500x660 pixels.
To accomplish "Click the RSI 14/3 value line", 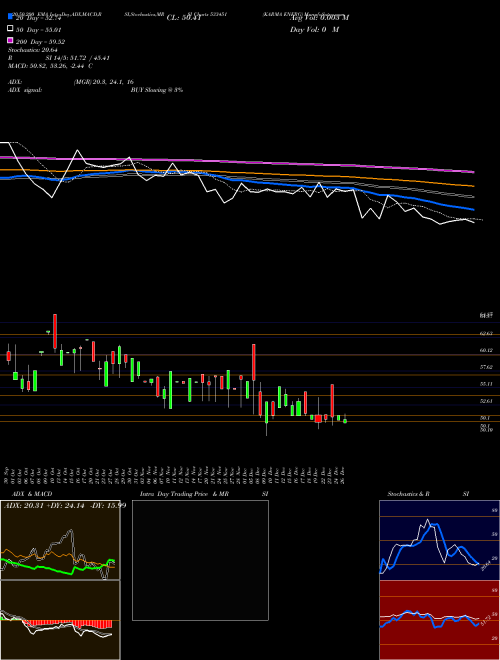I will [x=59, y=58].
